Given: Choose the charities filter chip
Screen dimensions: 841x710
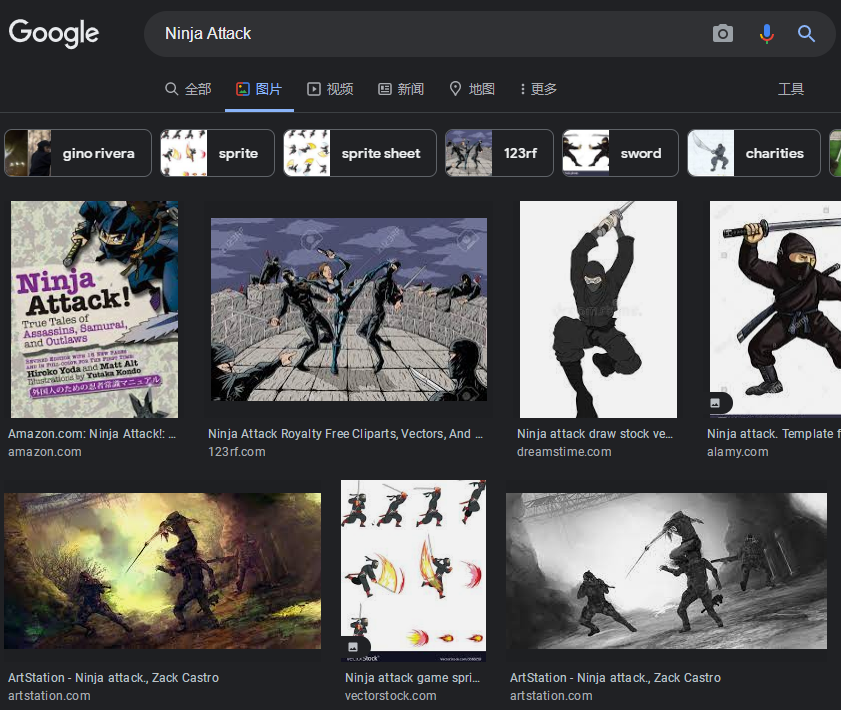Looking at the screenshot, I should pos(753,153).
